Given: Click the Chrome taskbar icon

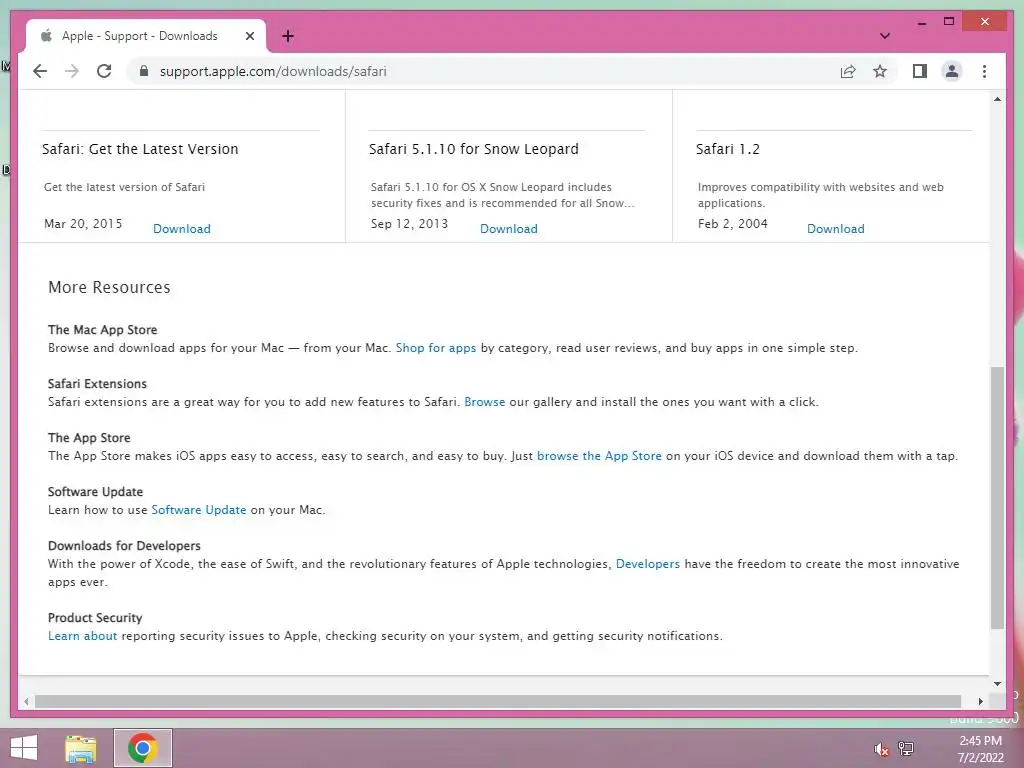Looking at the screenshot, I should click(x=142, y=748).
